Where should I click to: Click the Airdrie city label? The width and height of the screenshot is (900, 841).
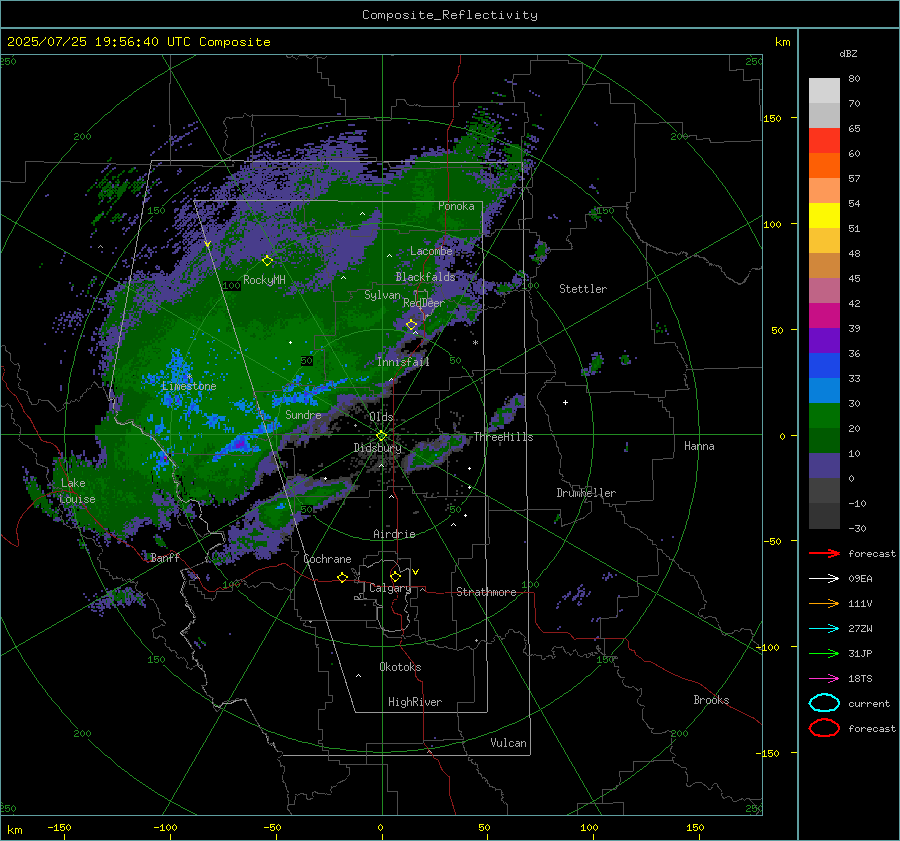point(394,534)
